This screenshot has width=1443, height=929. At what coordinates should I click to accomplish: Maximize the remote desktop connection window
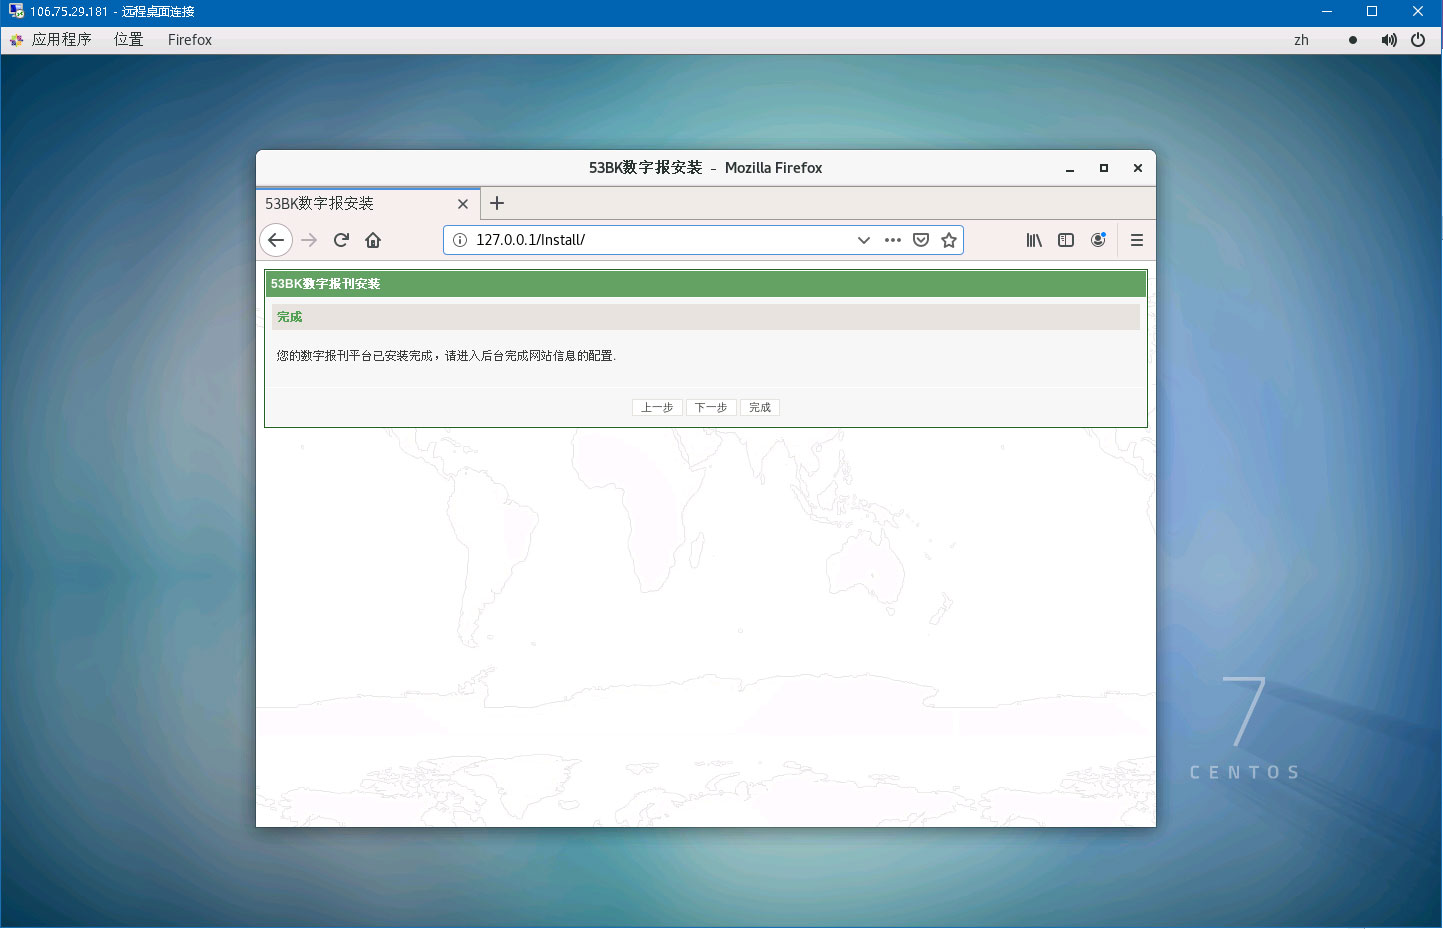(1372, 12)
